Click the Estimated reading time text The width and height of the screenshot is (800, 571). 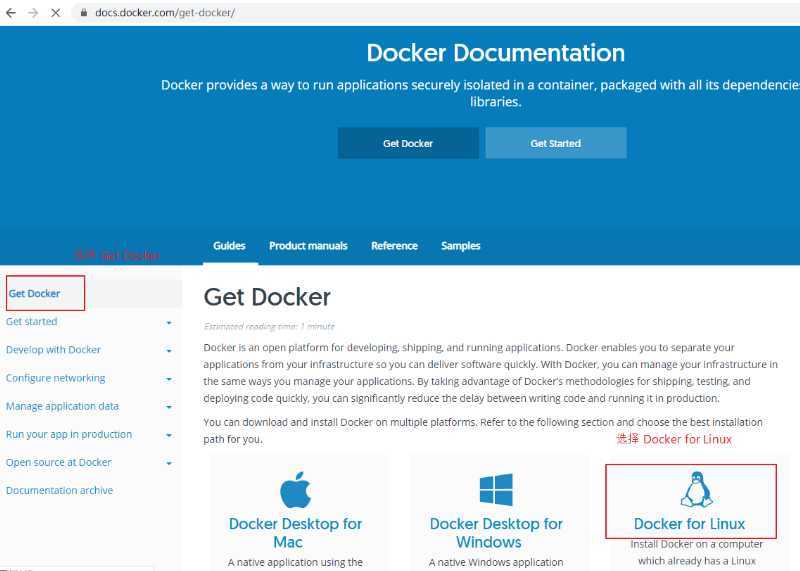click(x=269, y=327)
